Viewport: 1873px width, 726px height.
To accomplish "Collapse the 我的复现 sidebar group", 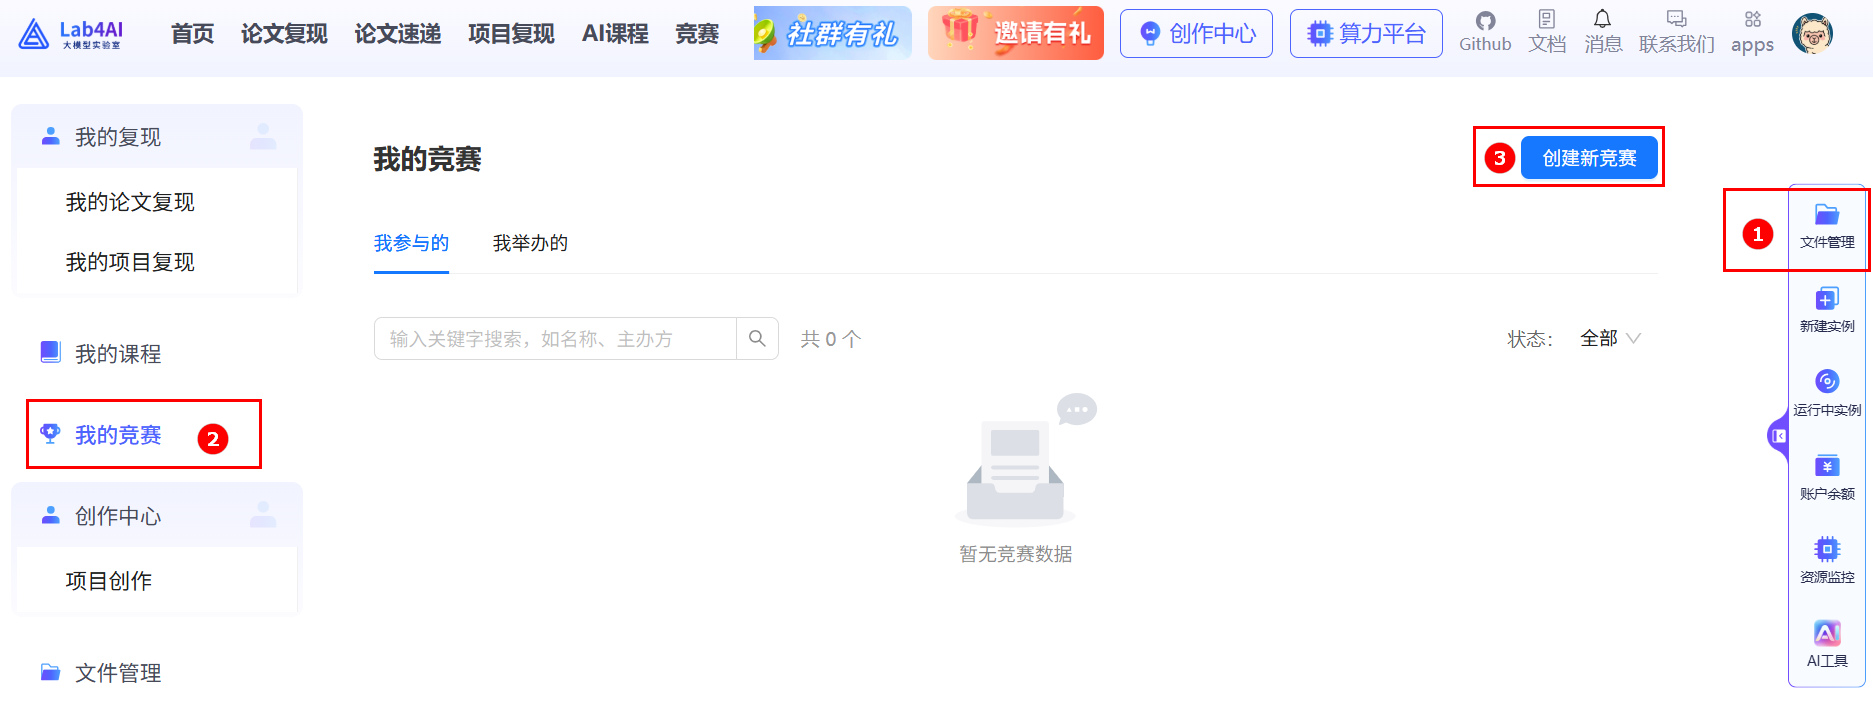I will point(157,137).
